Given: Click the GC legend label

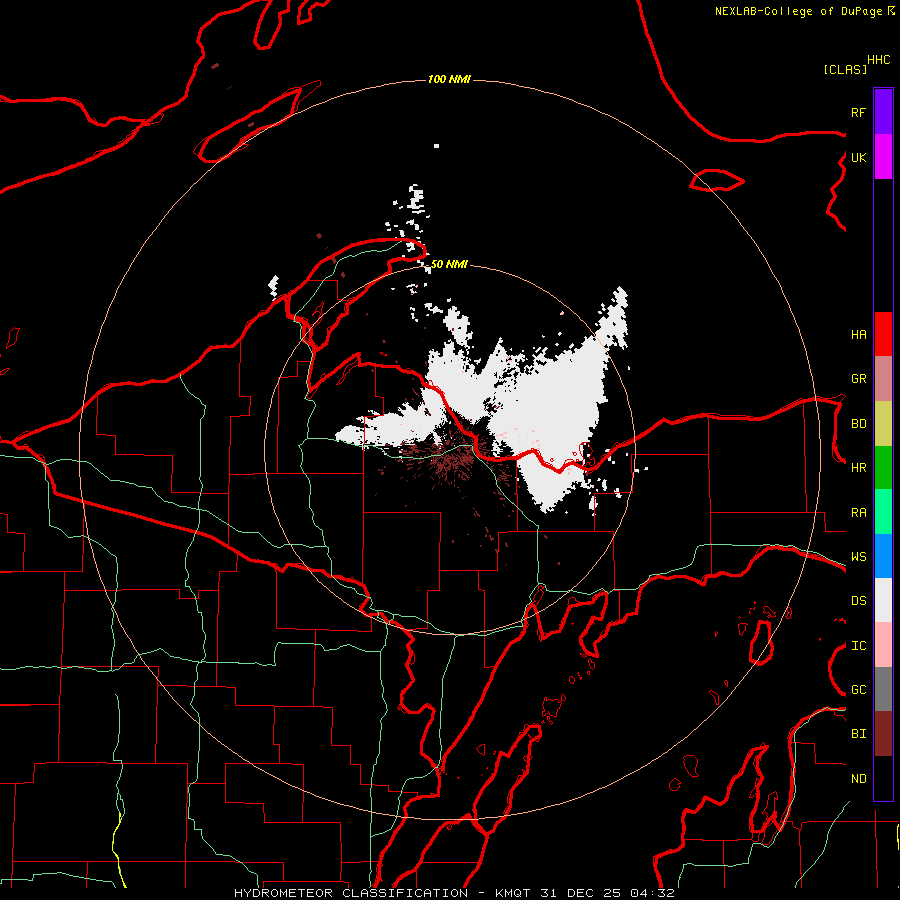Looking at the screenshot, I should (x=858, y=690).
